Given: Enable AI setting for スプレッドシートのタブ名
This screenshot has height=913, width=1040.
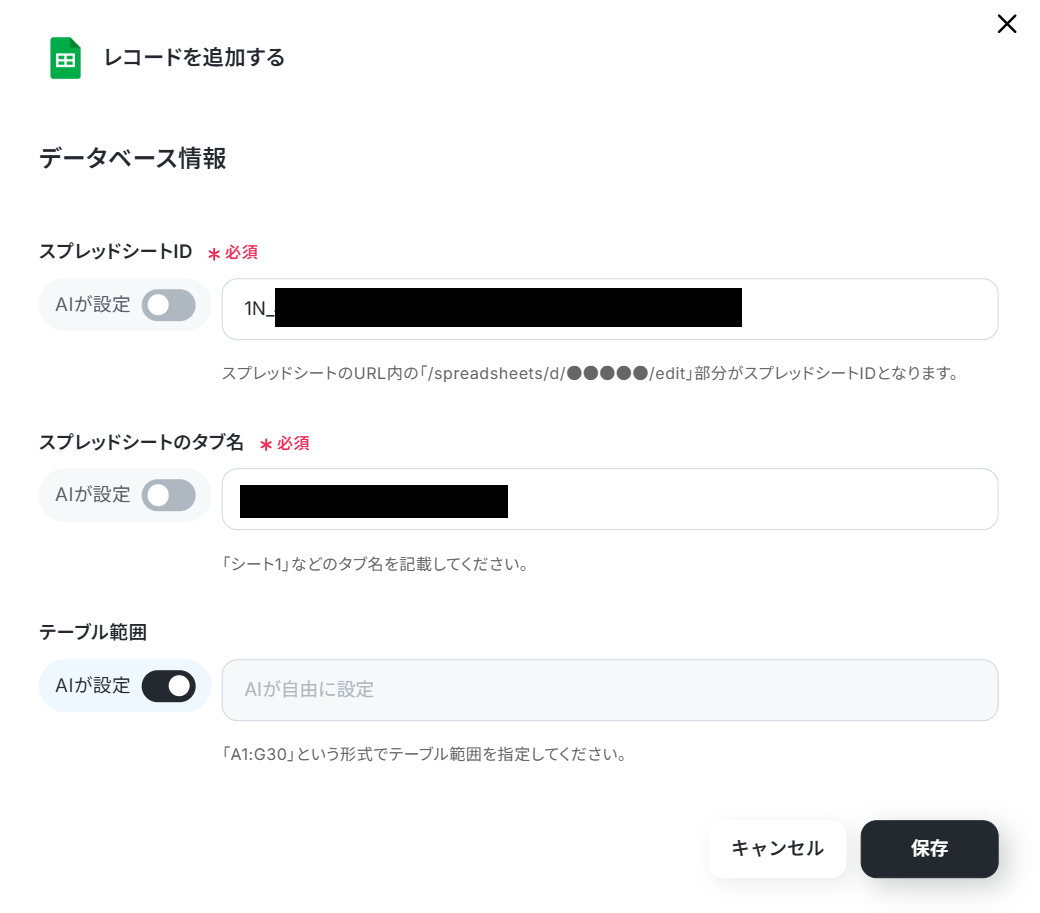Looking at the screenshot, I should pos(168,495).
